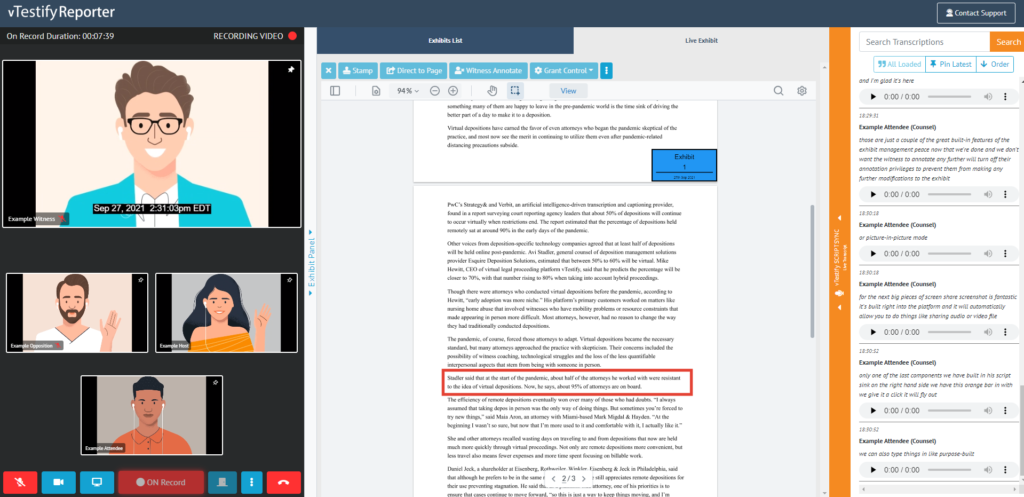
Task: Click the All Loaded filter button
Action: pyautogui.click(x=899, y=64)
